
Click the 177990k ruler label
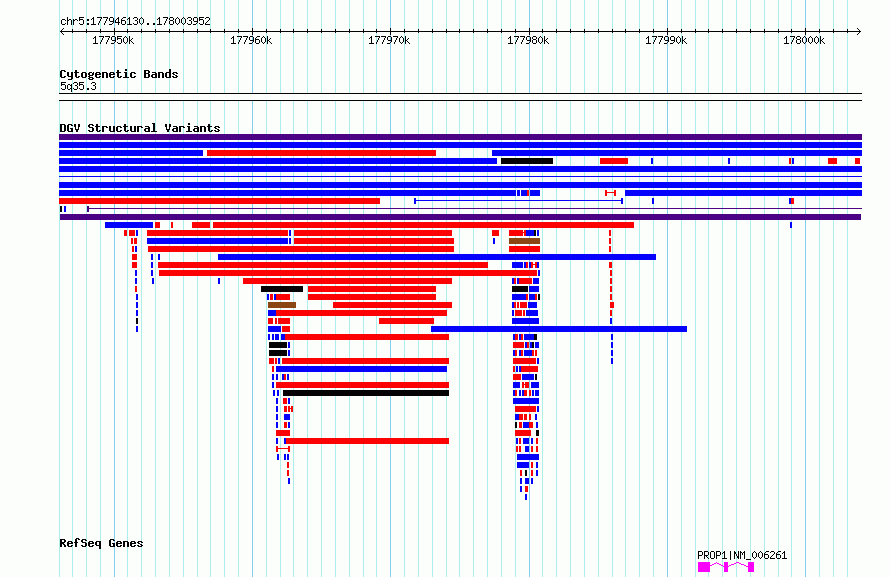[666, 40]
